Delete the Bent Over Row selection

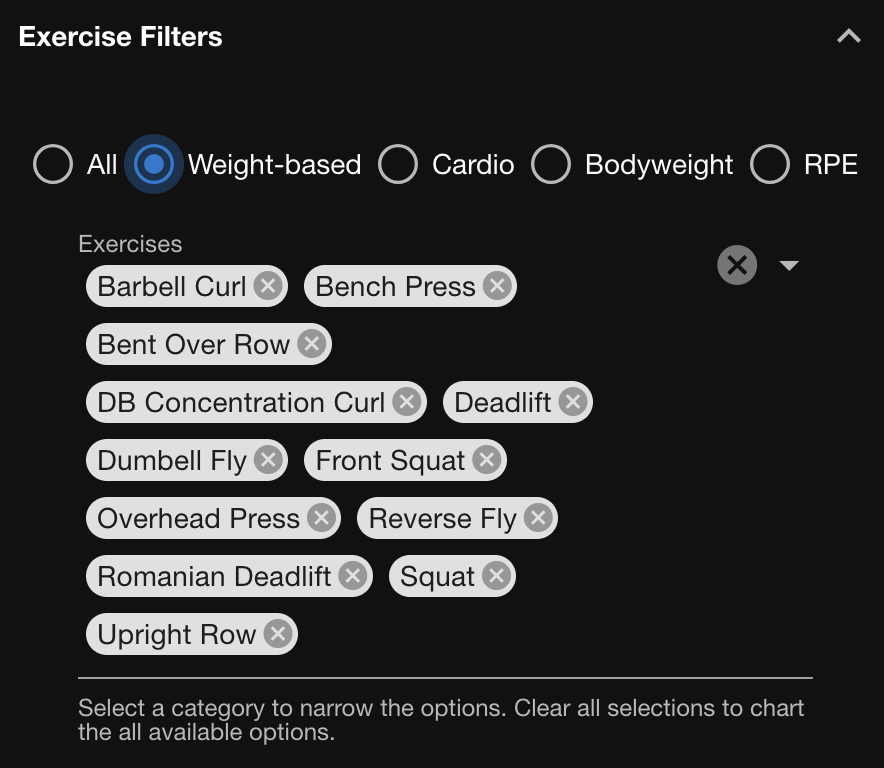click(311, 345)
